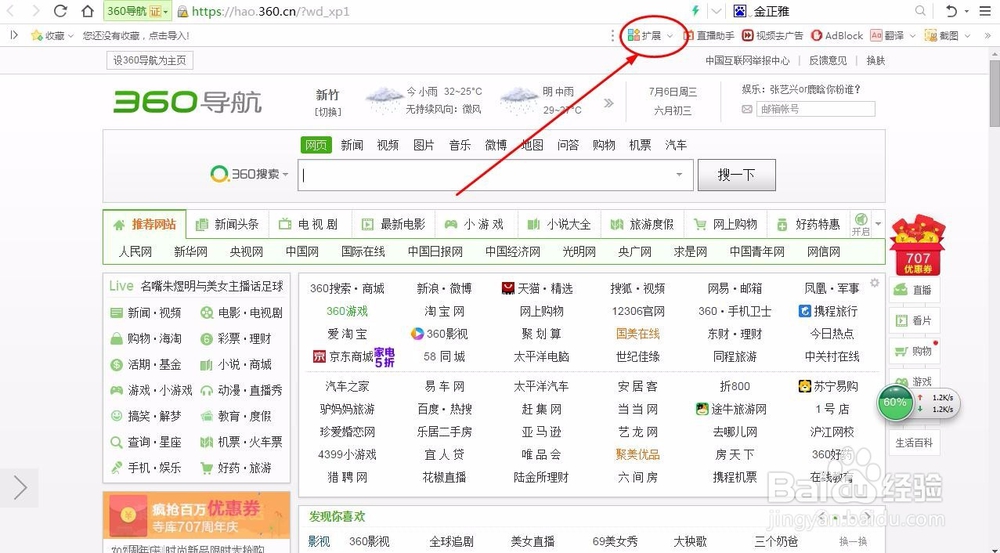
Task: Select the 图片 search tab
Action: (x=423, y=145)
